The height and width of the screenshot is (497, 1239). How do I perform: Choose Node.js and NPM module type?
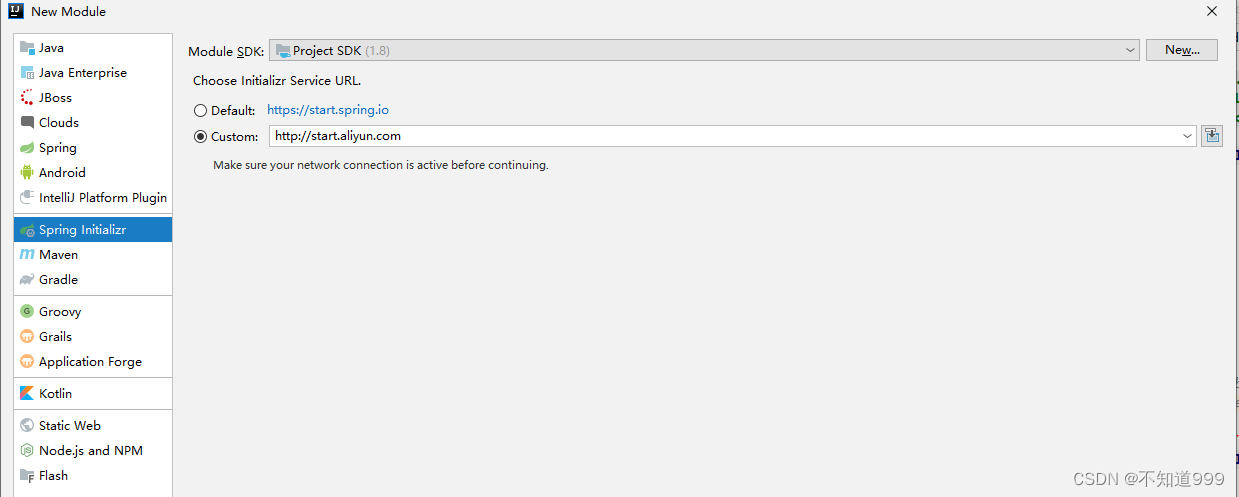(x=93, y=451)
